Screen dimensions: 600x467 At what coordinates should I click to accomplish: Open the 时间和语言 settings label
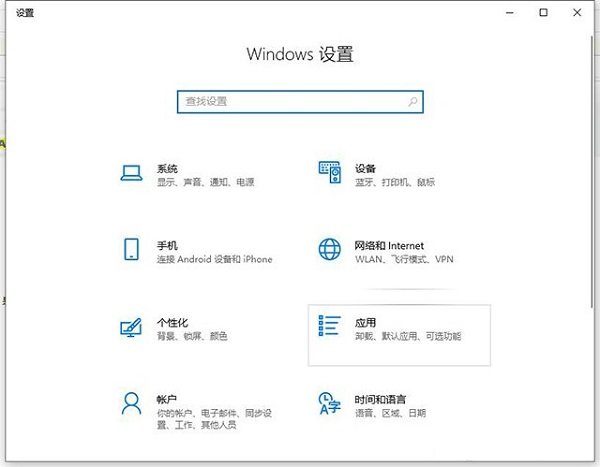click(x=380, y=398)
